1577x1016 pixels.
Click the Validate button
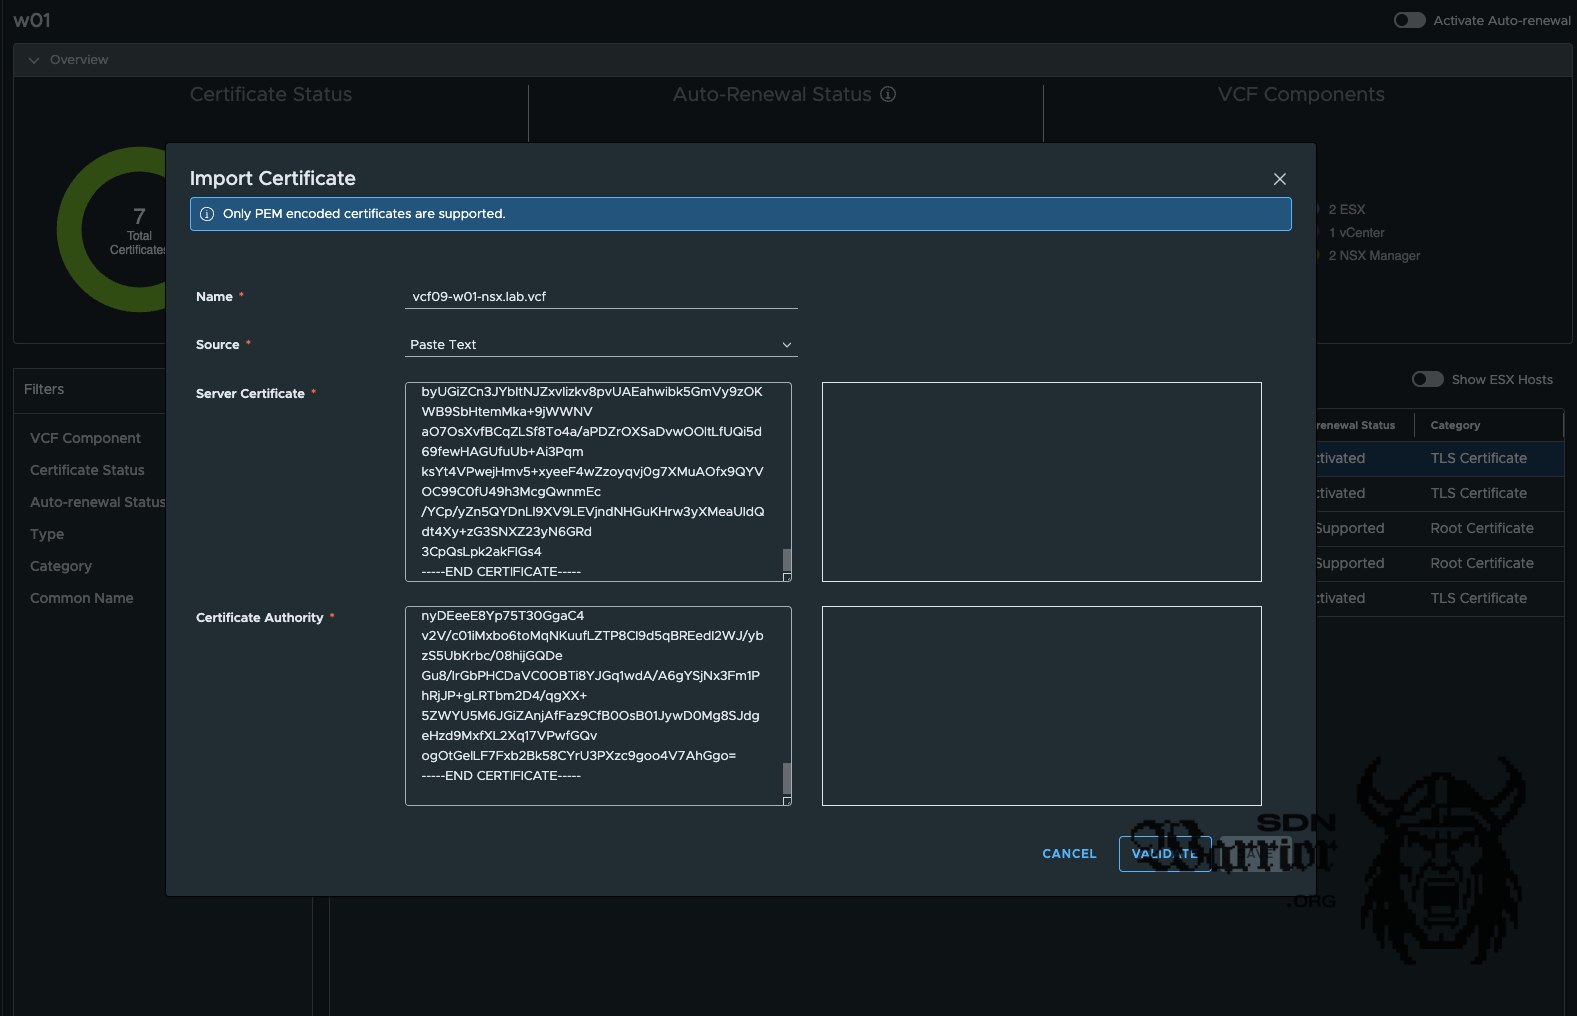[1164, 854]
